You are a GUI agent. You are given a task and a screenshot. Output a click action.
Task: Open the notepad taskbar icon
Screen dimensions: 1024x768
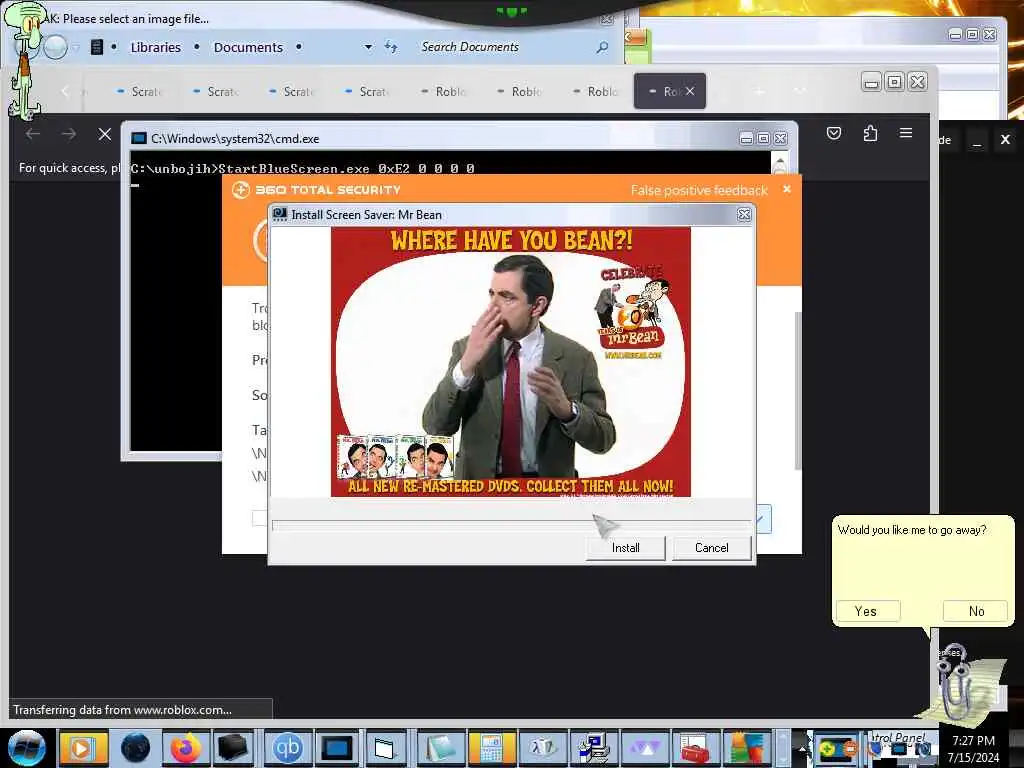point(440,748)
